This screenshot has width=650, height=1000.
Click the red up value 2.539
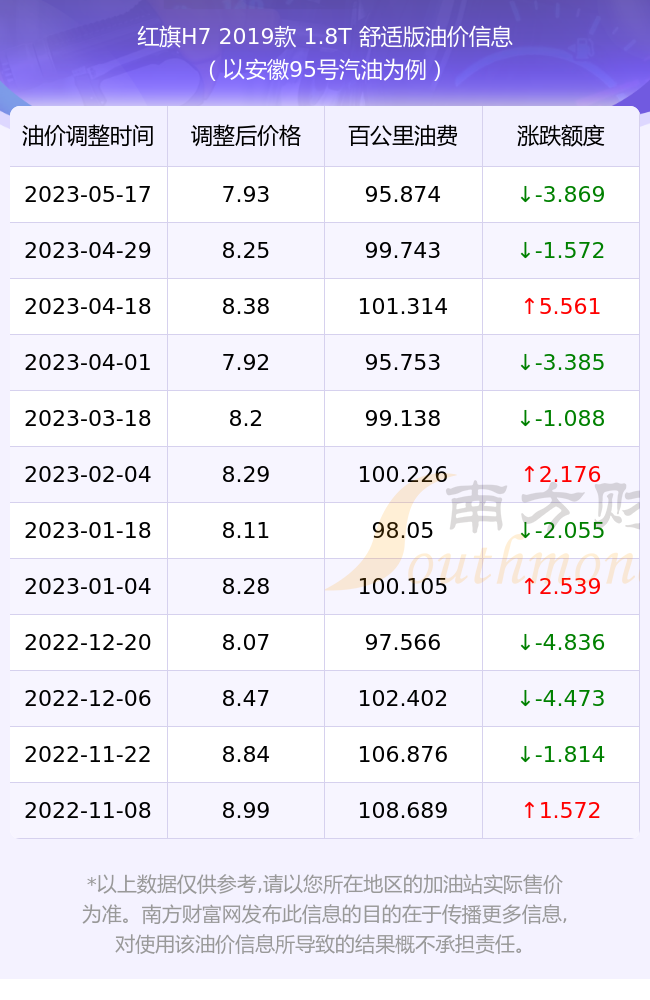click(561, 586)
